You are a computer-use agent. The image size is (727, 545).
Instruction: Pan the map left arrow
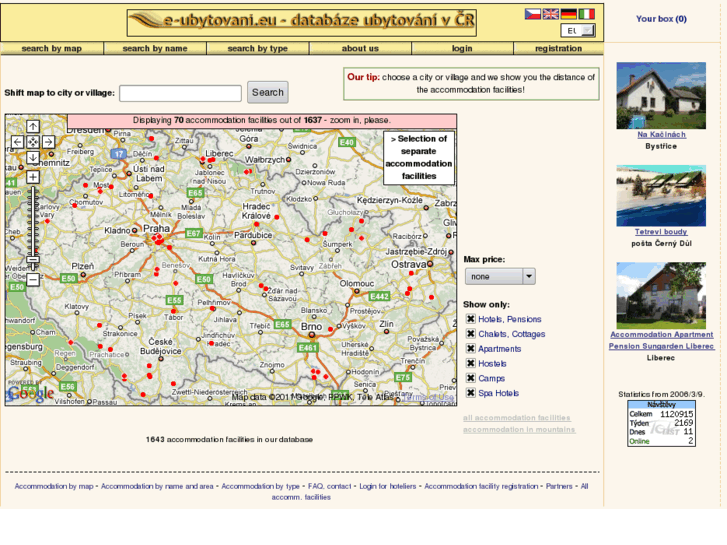[x=18, y=142]
